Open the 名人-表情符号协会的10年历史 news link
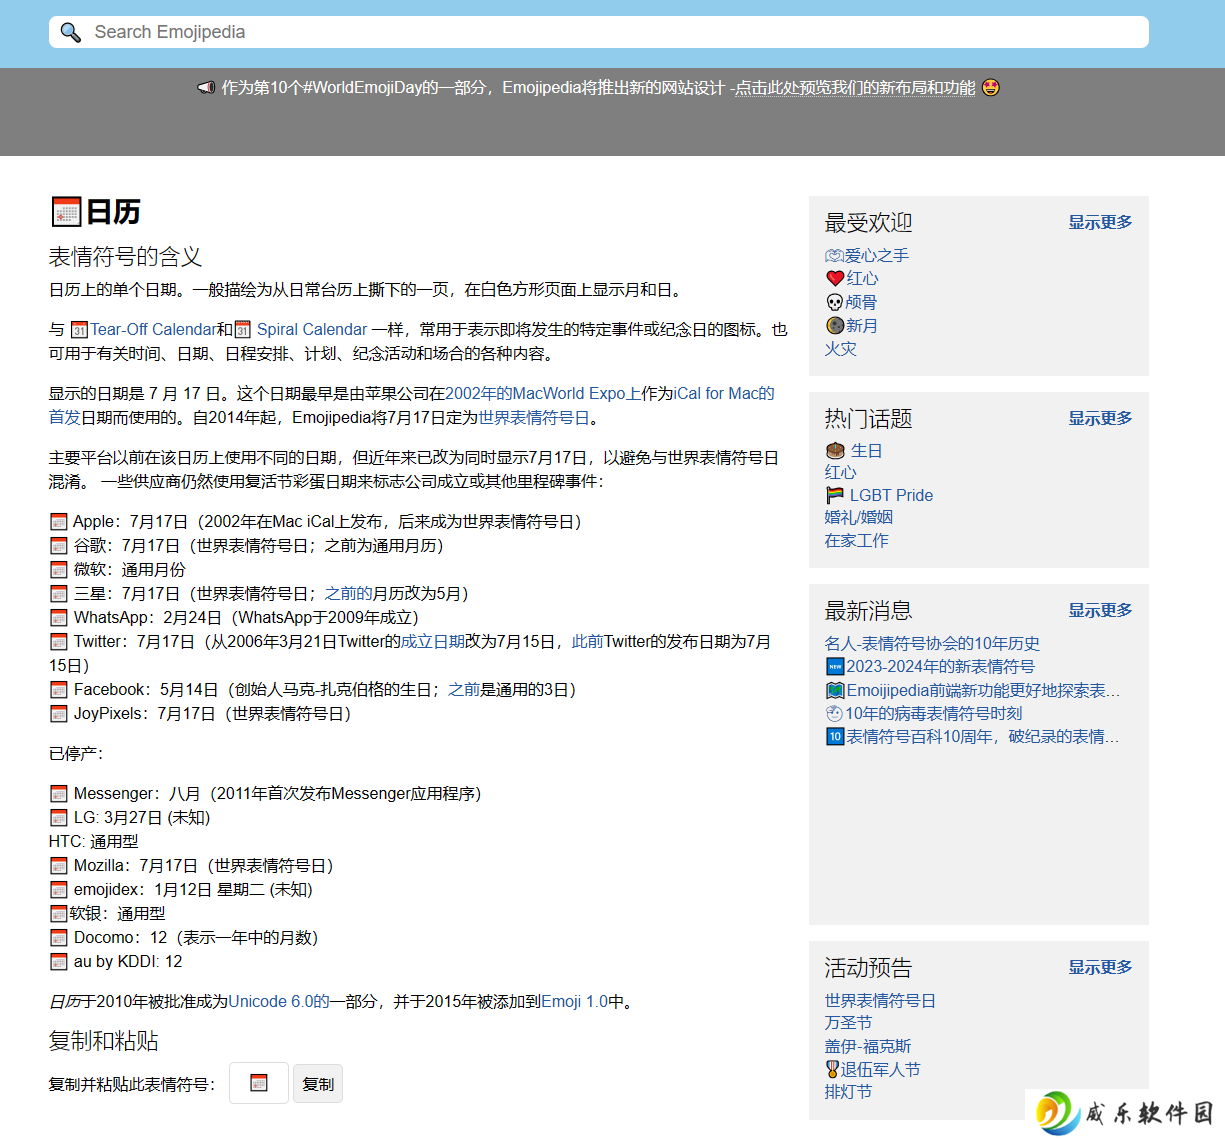 [932, 644]
